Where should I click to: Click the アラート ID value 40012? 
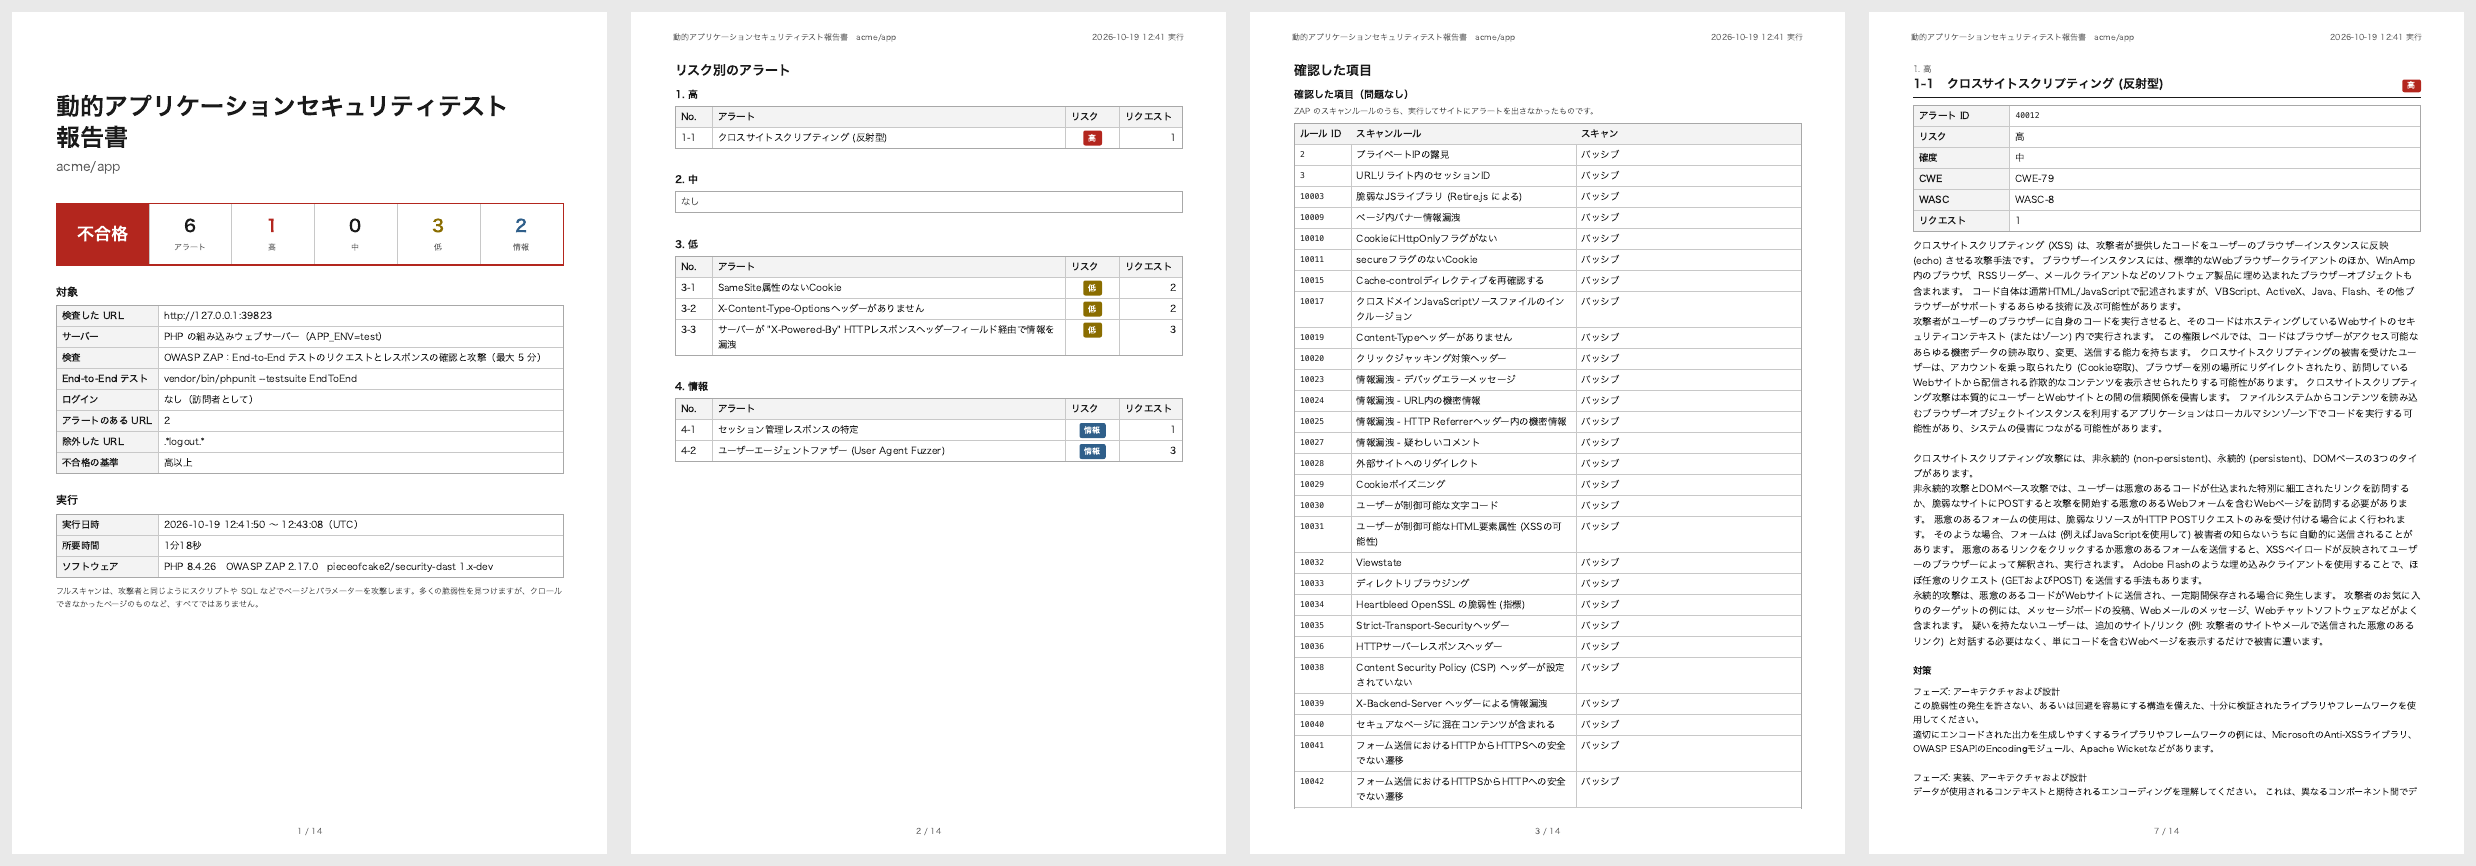tap(2027, 116)
